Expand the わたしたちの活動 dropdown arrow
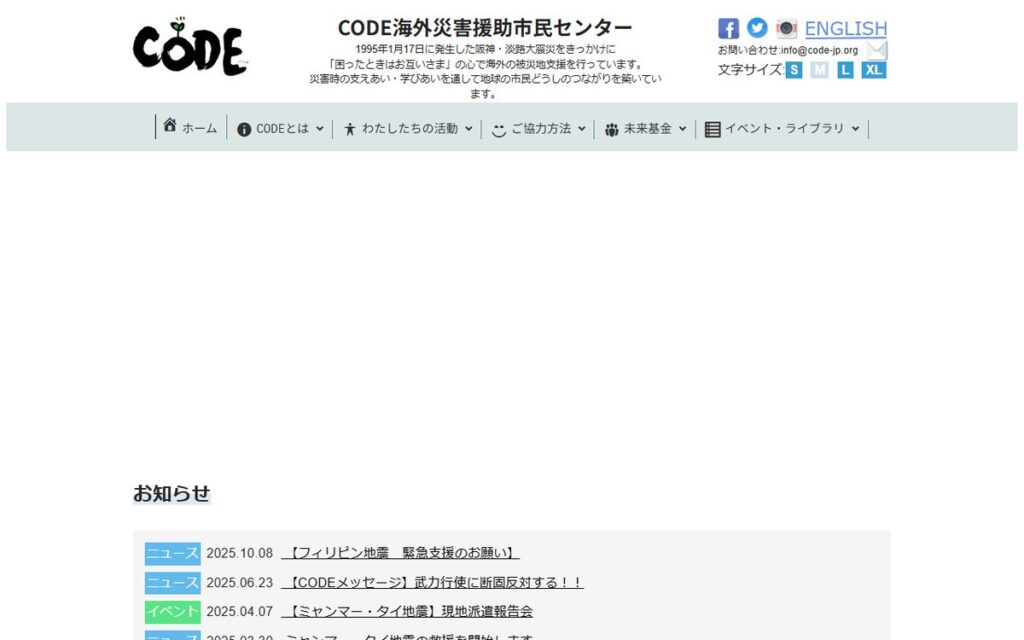The height and width of the screenshot is (640, 1024). click(x=469, y=129)
